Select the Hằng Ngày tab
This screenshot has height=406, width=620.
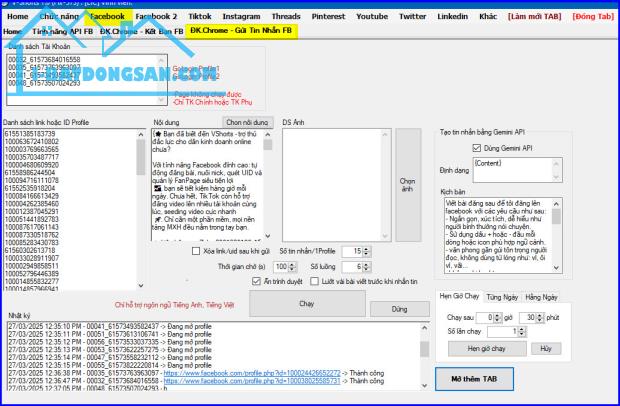click(x=541, y=297)
